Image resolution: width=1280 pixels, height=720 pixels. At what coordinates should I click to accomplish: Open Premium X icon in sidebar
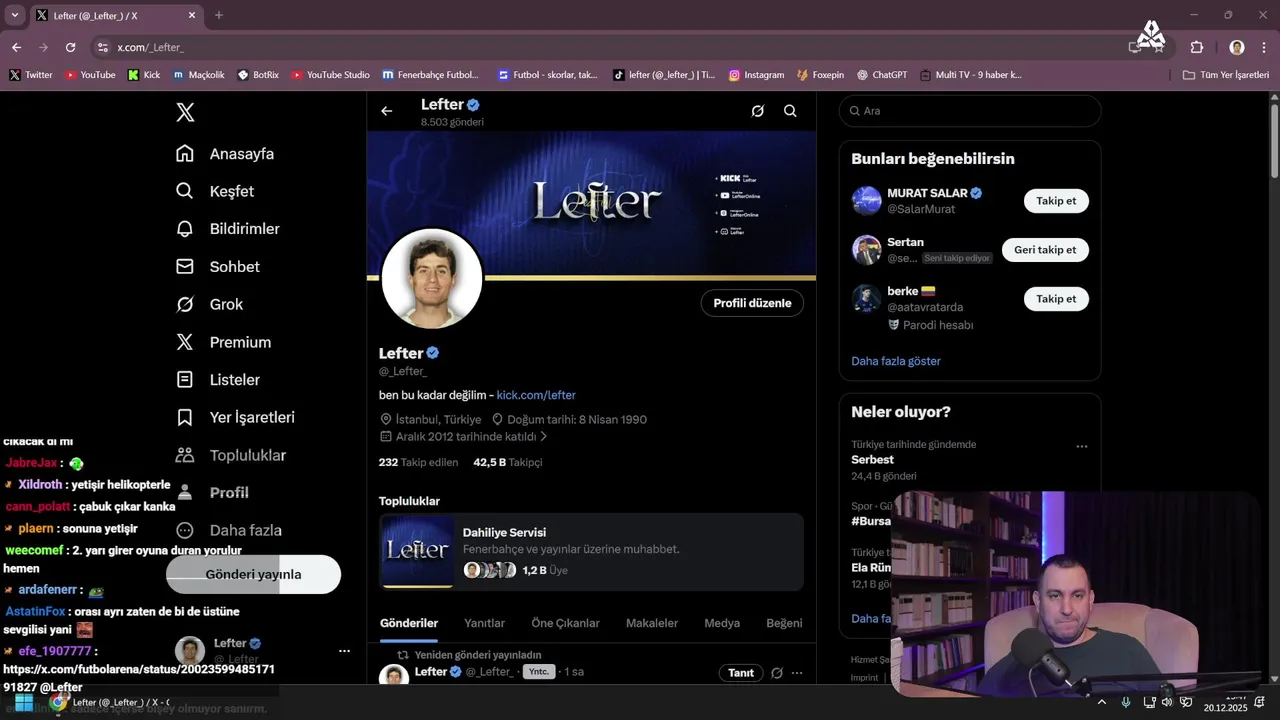click(x=185, y=342)
